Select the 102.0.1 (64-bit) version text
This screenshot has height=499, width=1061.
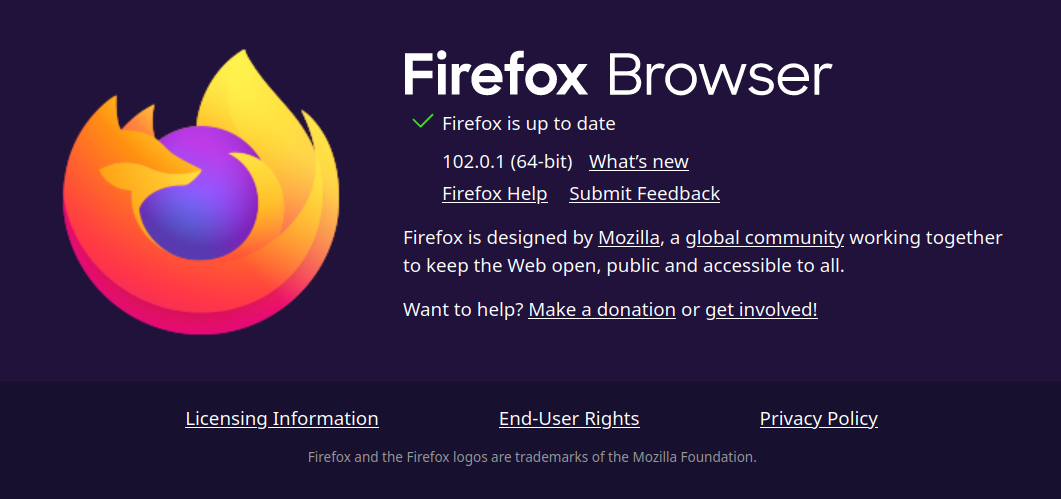507,162
